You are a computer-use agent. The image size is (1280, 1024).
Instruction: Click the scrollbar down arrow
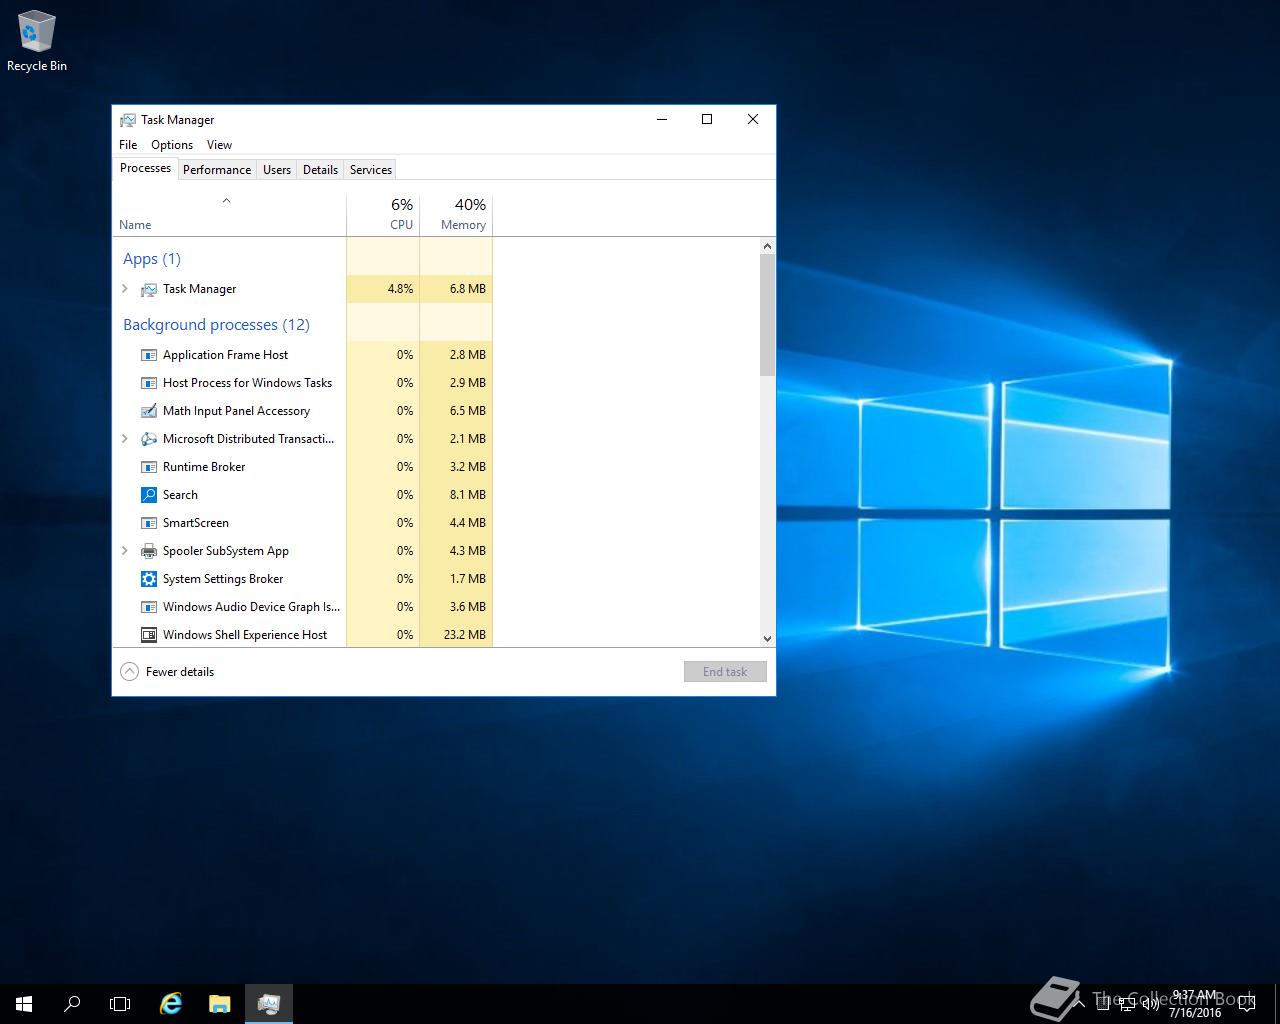click(767, 638)
